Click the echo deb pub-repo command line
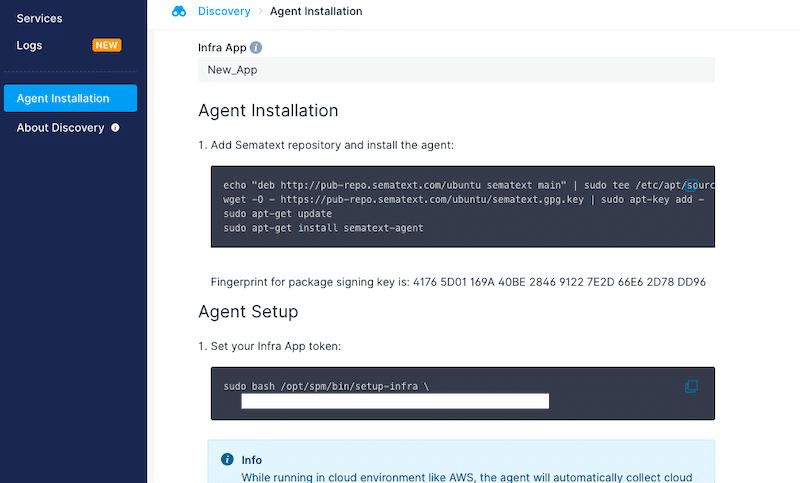Screen dimensions: 800x483 pyautogui.click(x=468, y=185)
